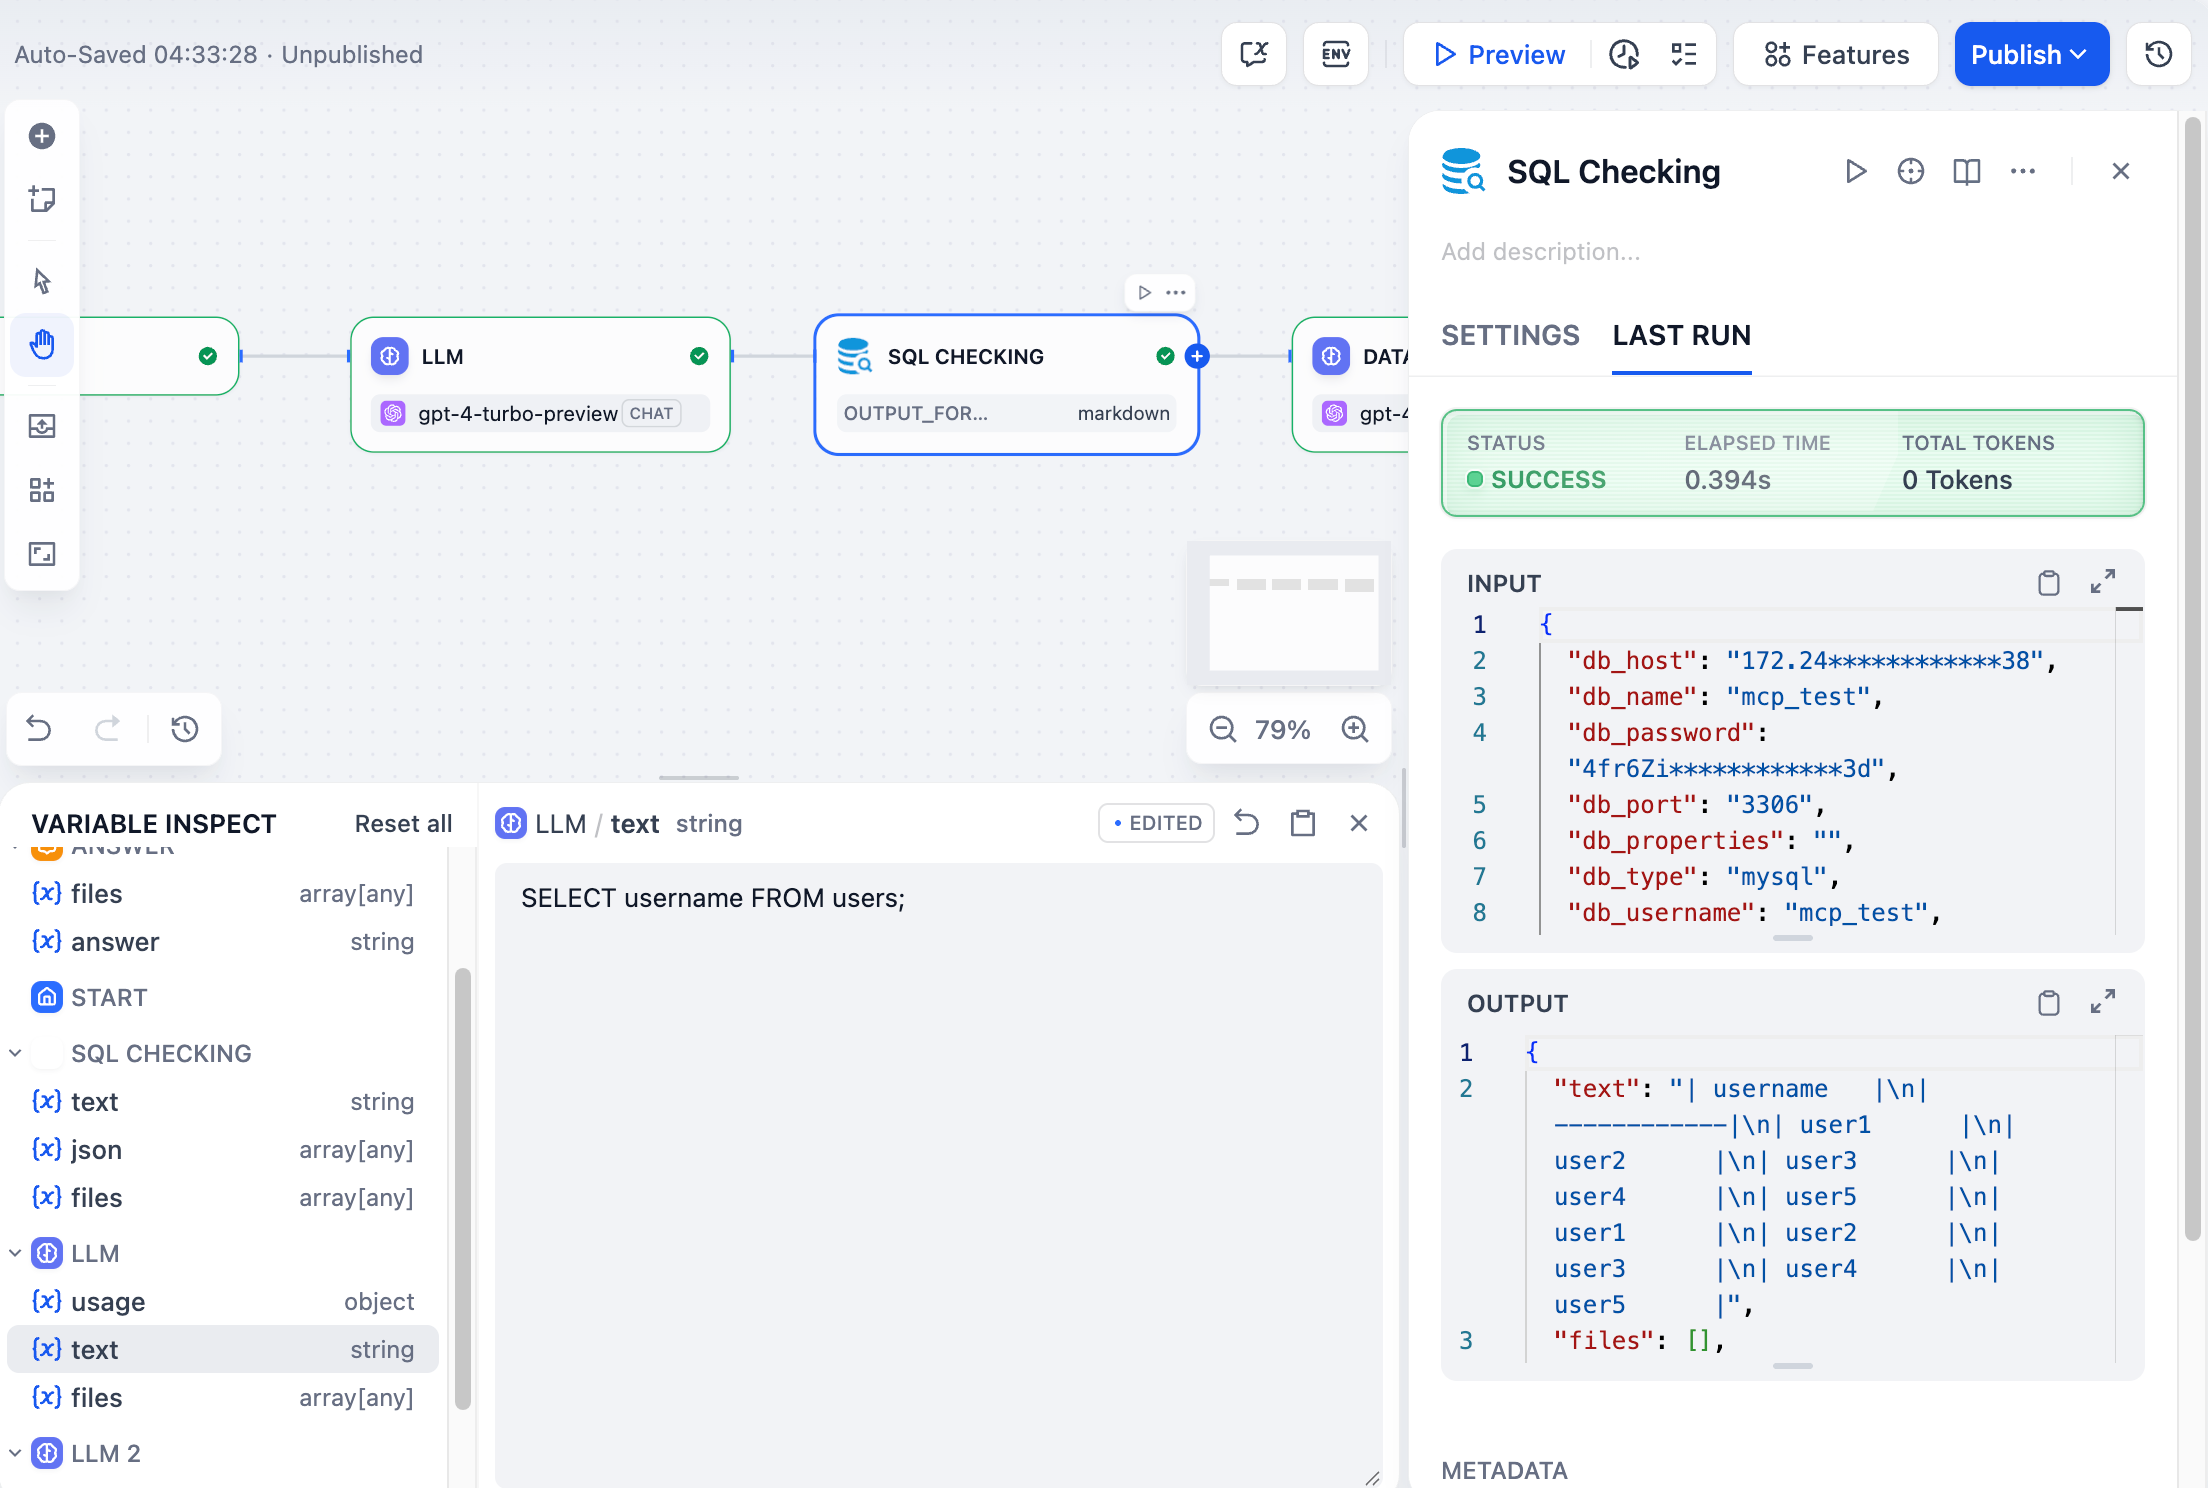The height and width of the screenshot is (1488, 2208).
Task: Click the right panel vertical scrollbar
Action: (2192, 680)
